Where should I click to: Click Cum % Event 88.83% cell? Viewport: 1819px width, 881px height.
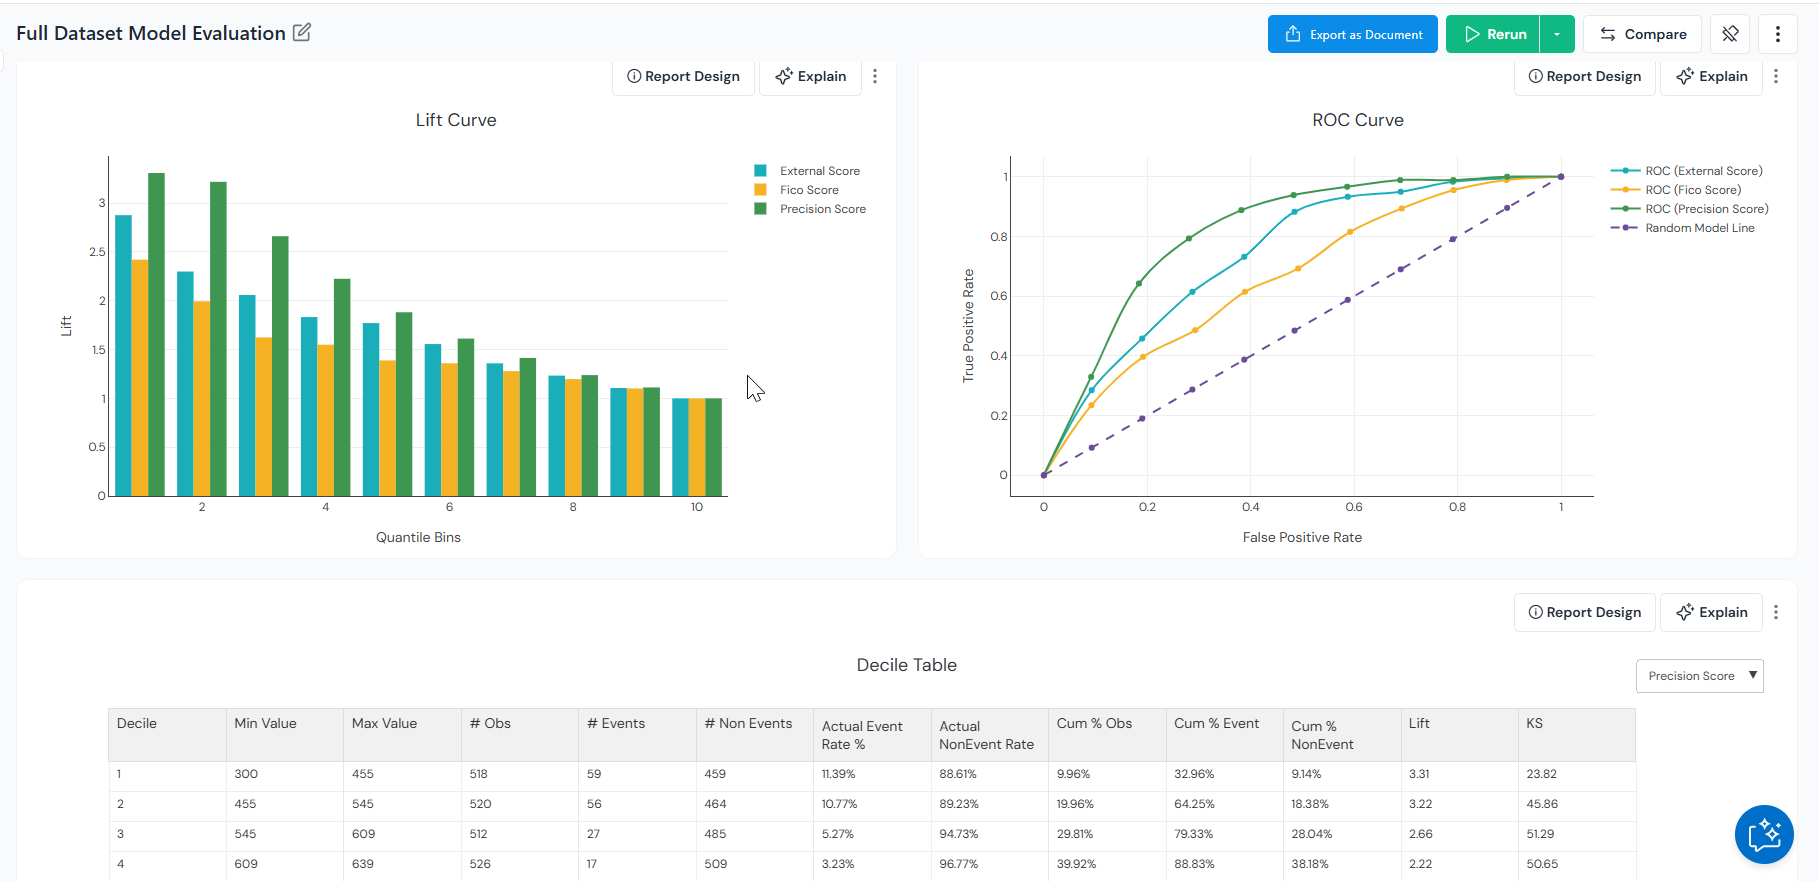(x=1194, y=865)
